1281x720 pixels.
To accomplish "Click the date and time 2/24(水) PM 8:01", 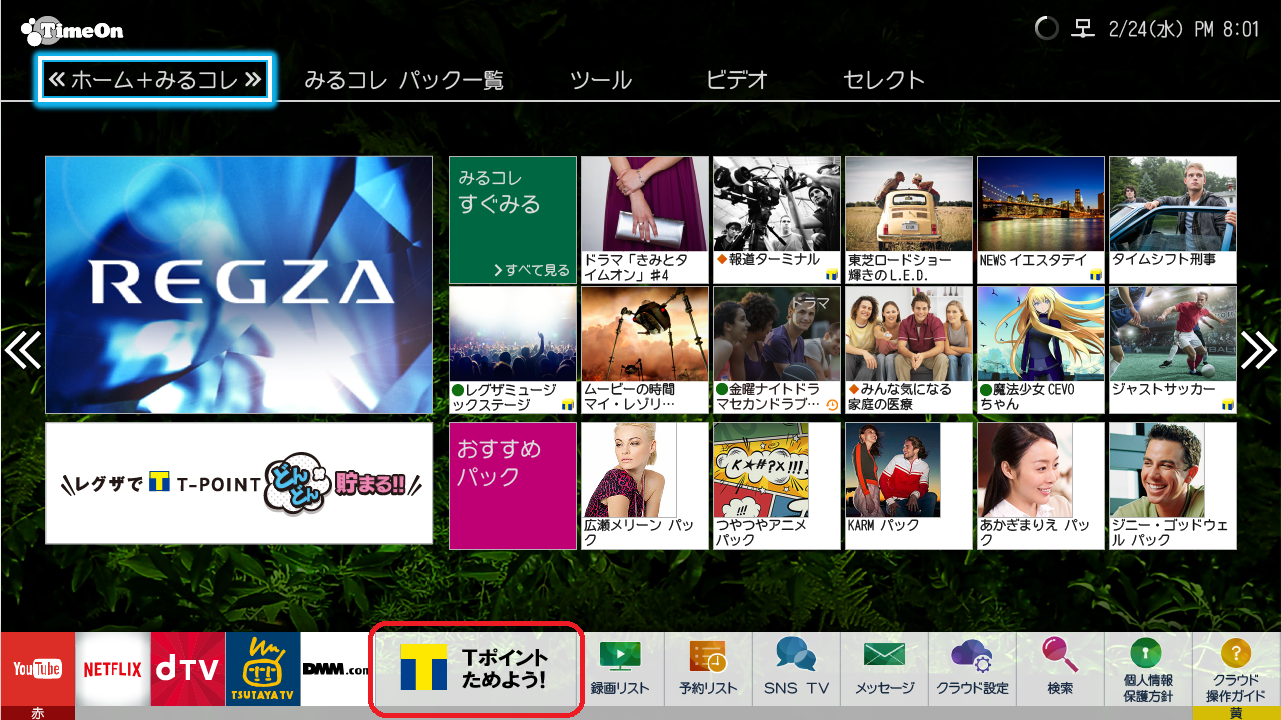I will tap(1184, 29).
